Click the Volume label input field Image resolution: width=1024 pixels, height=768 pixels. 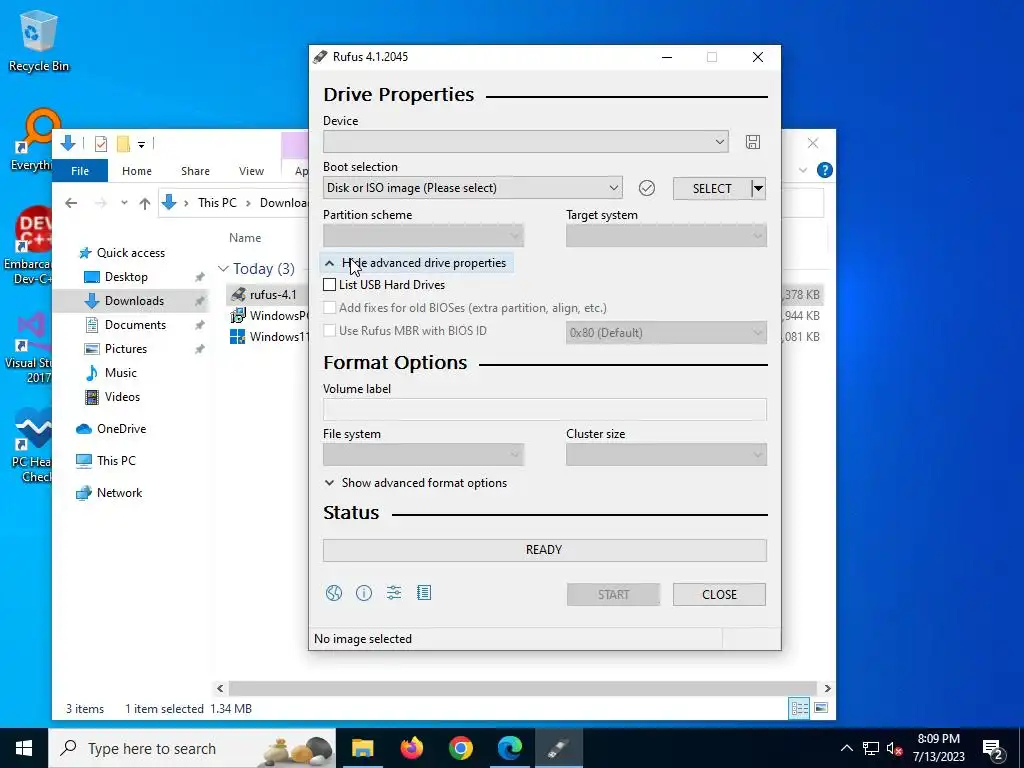pyautogui.click(x=545, y=409)
